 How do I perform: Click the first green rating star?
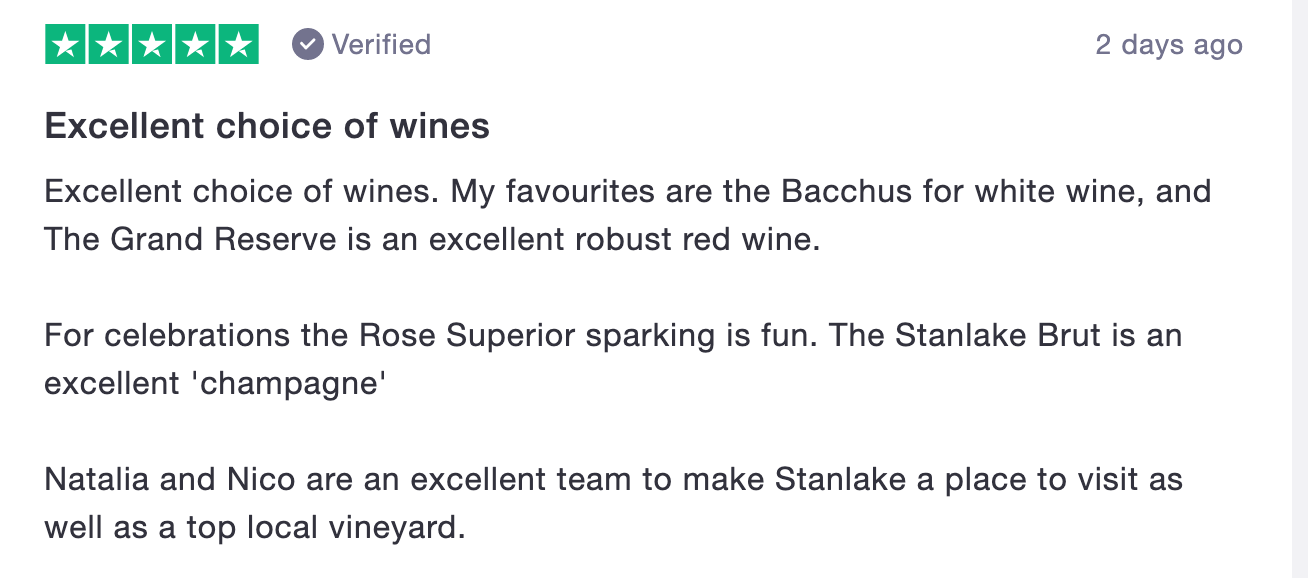tap(66, 45)
